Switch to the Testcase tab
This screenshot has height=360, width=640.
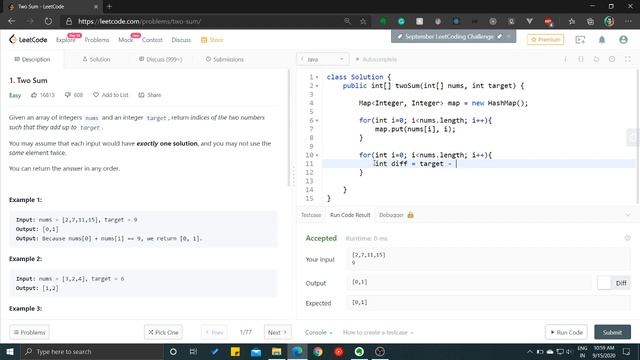(311, 215)
